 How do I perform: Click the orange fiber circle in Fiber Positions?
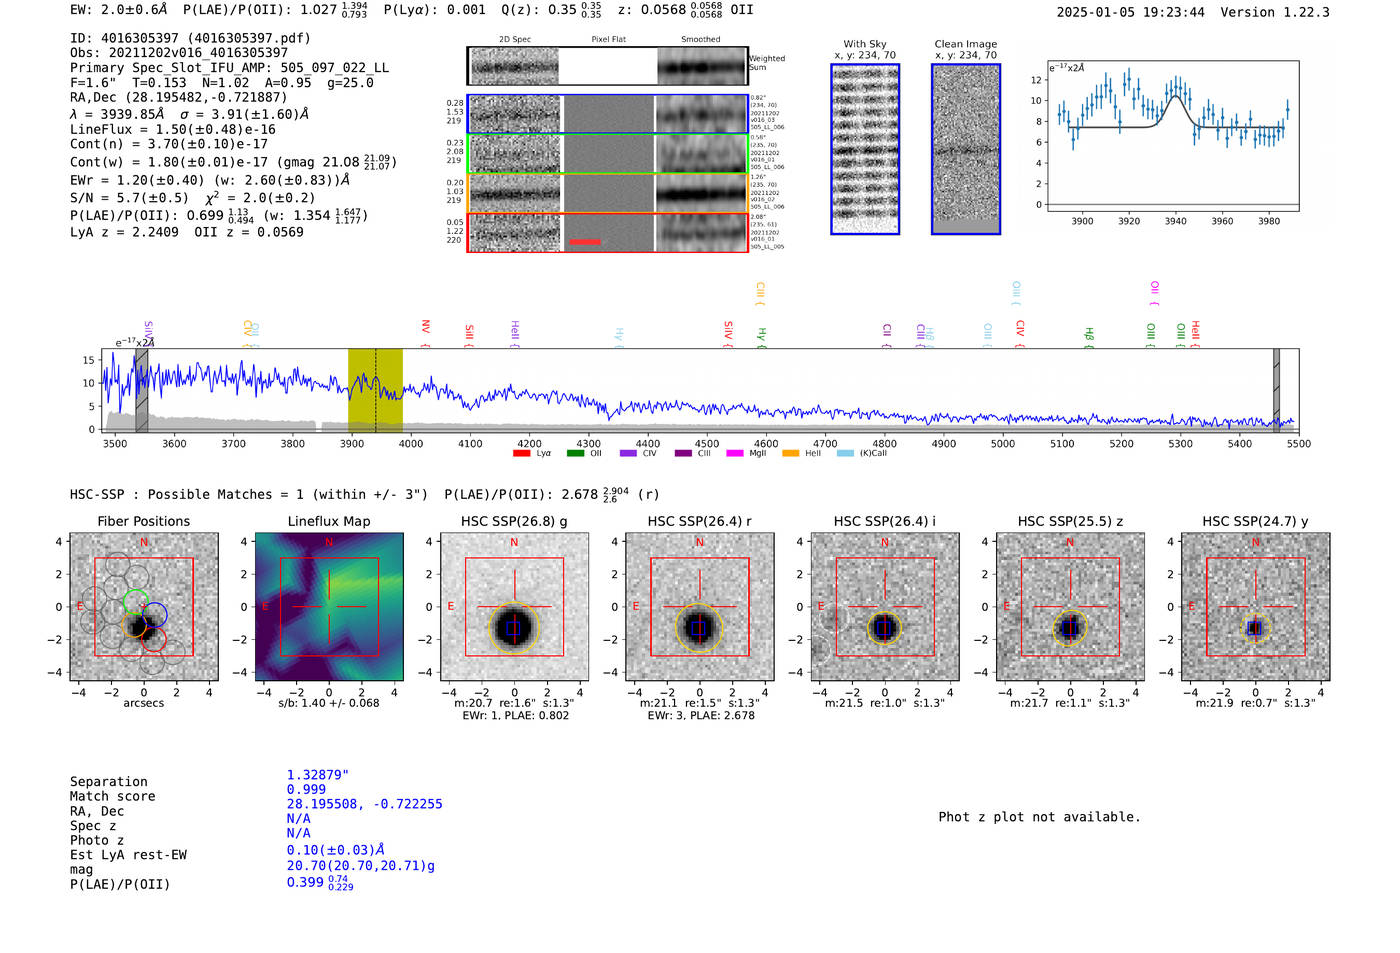point(134,626)
